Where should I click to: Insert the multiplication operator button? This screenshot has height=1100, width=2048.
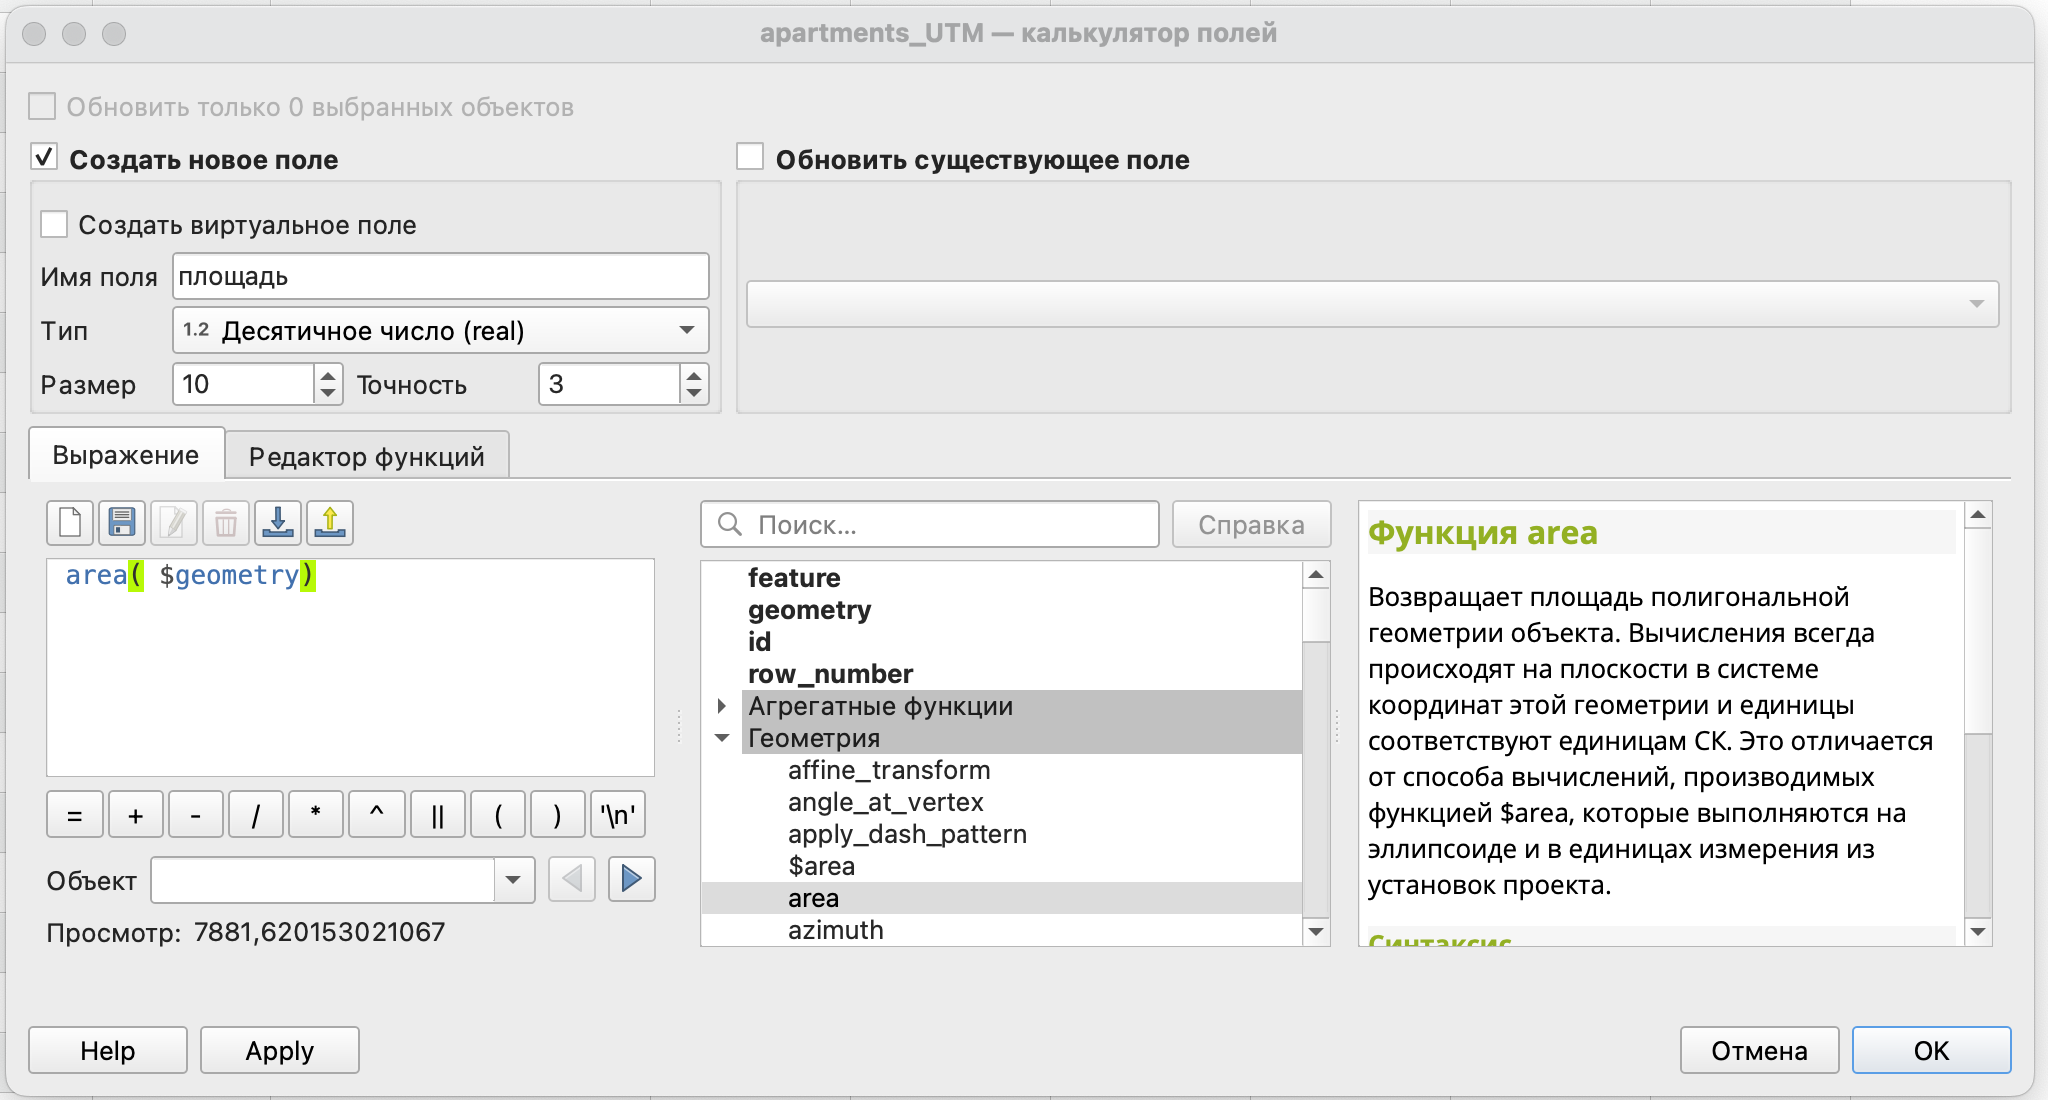click(315, 814)
